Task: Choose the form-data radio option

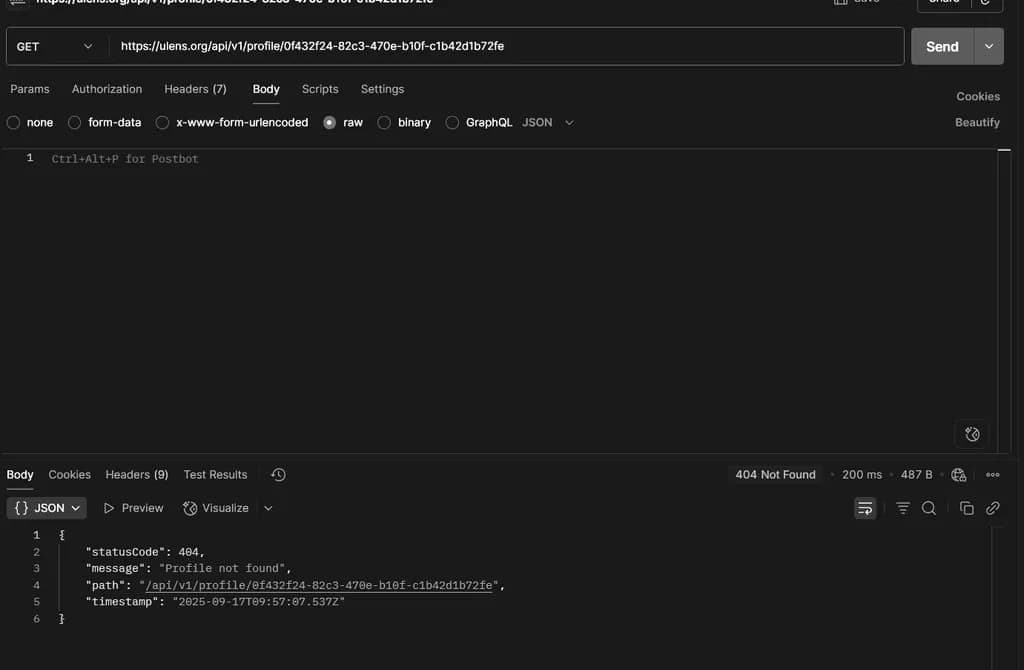Action: [x=75, y=123]
